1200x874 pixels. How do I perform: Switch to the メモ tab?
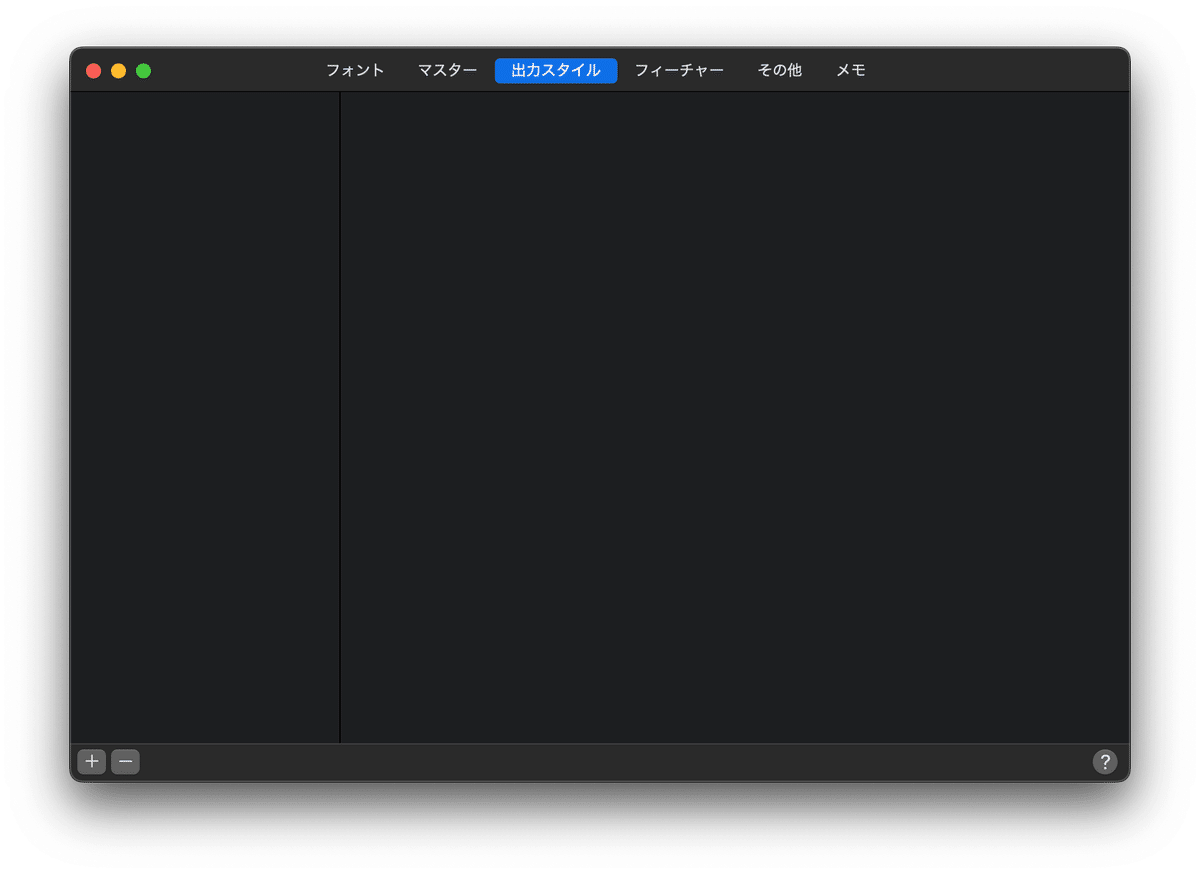[x=851, y=71]
